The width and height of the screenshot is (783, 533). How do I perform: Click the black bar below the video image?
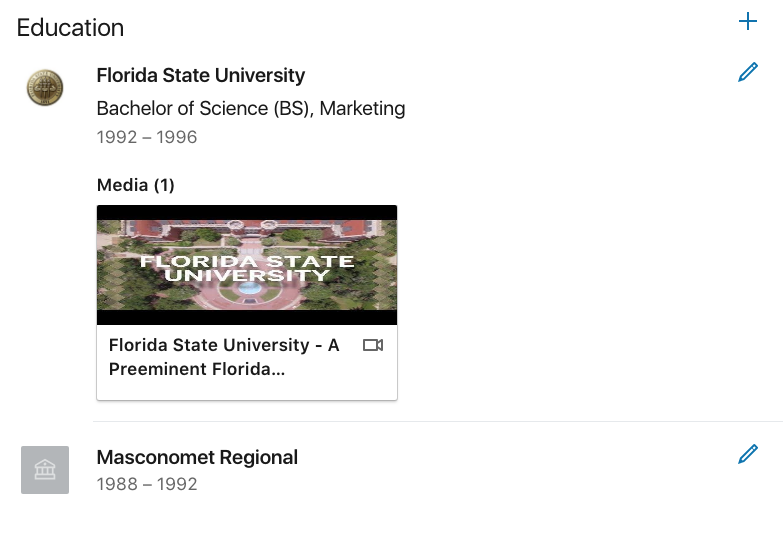tap(247, 318)
